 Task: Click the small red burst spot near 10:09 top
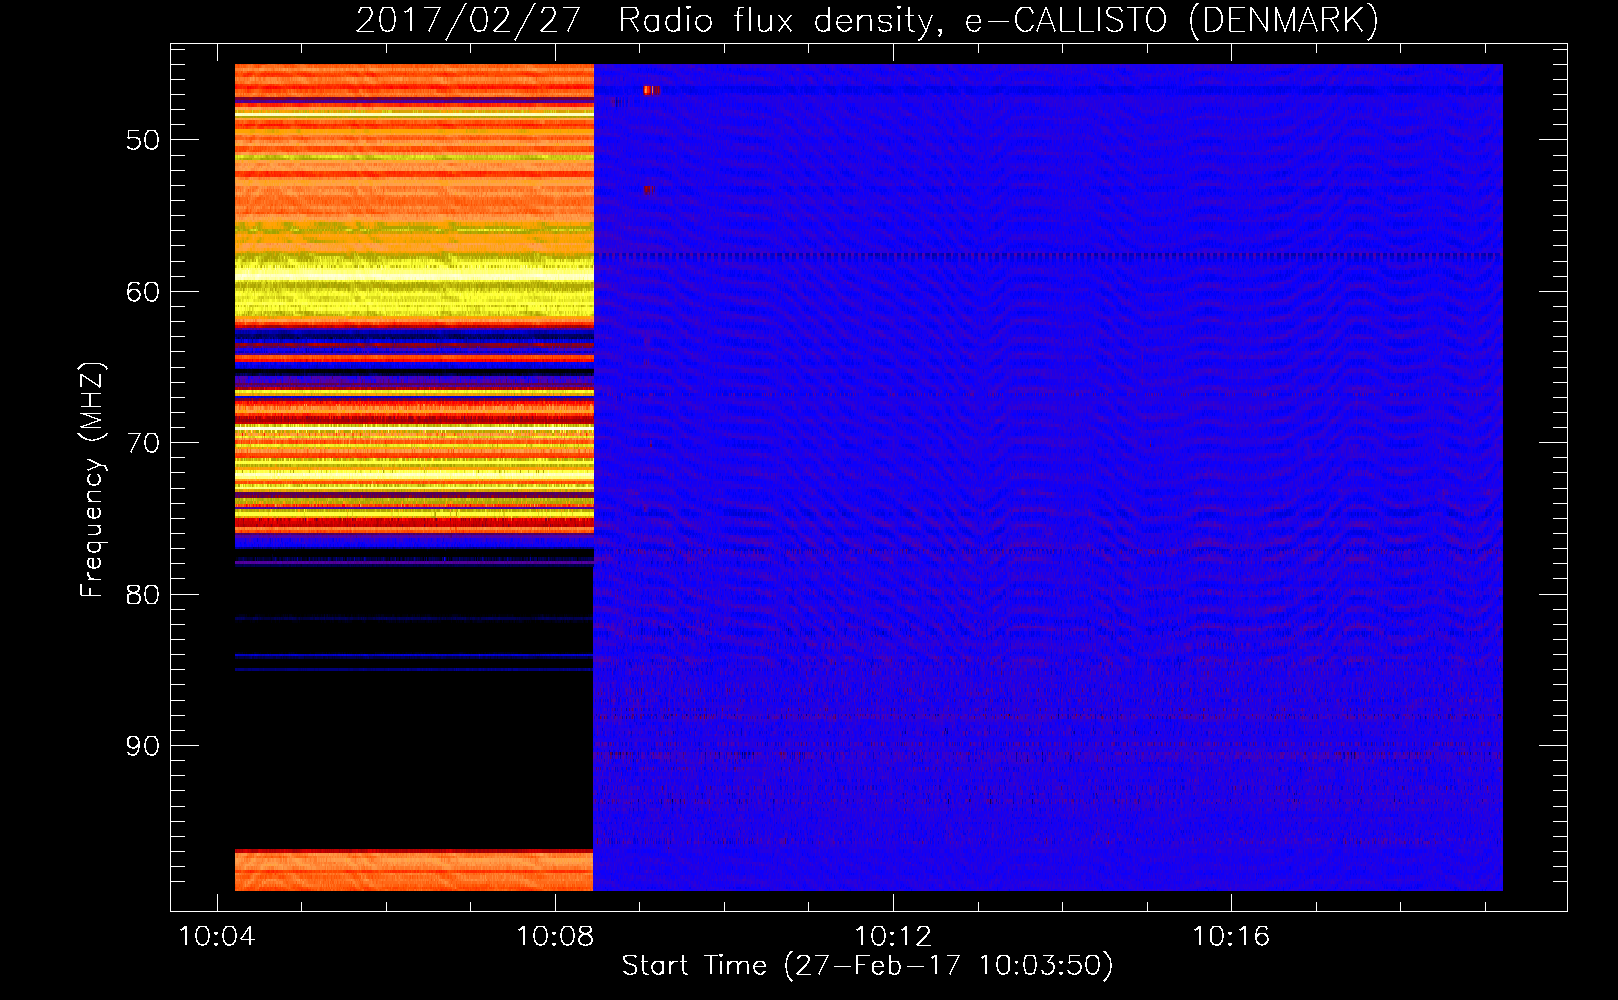[651, 90]
